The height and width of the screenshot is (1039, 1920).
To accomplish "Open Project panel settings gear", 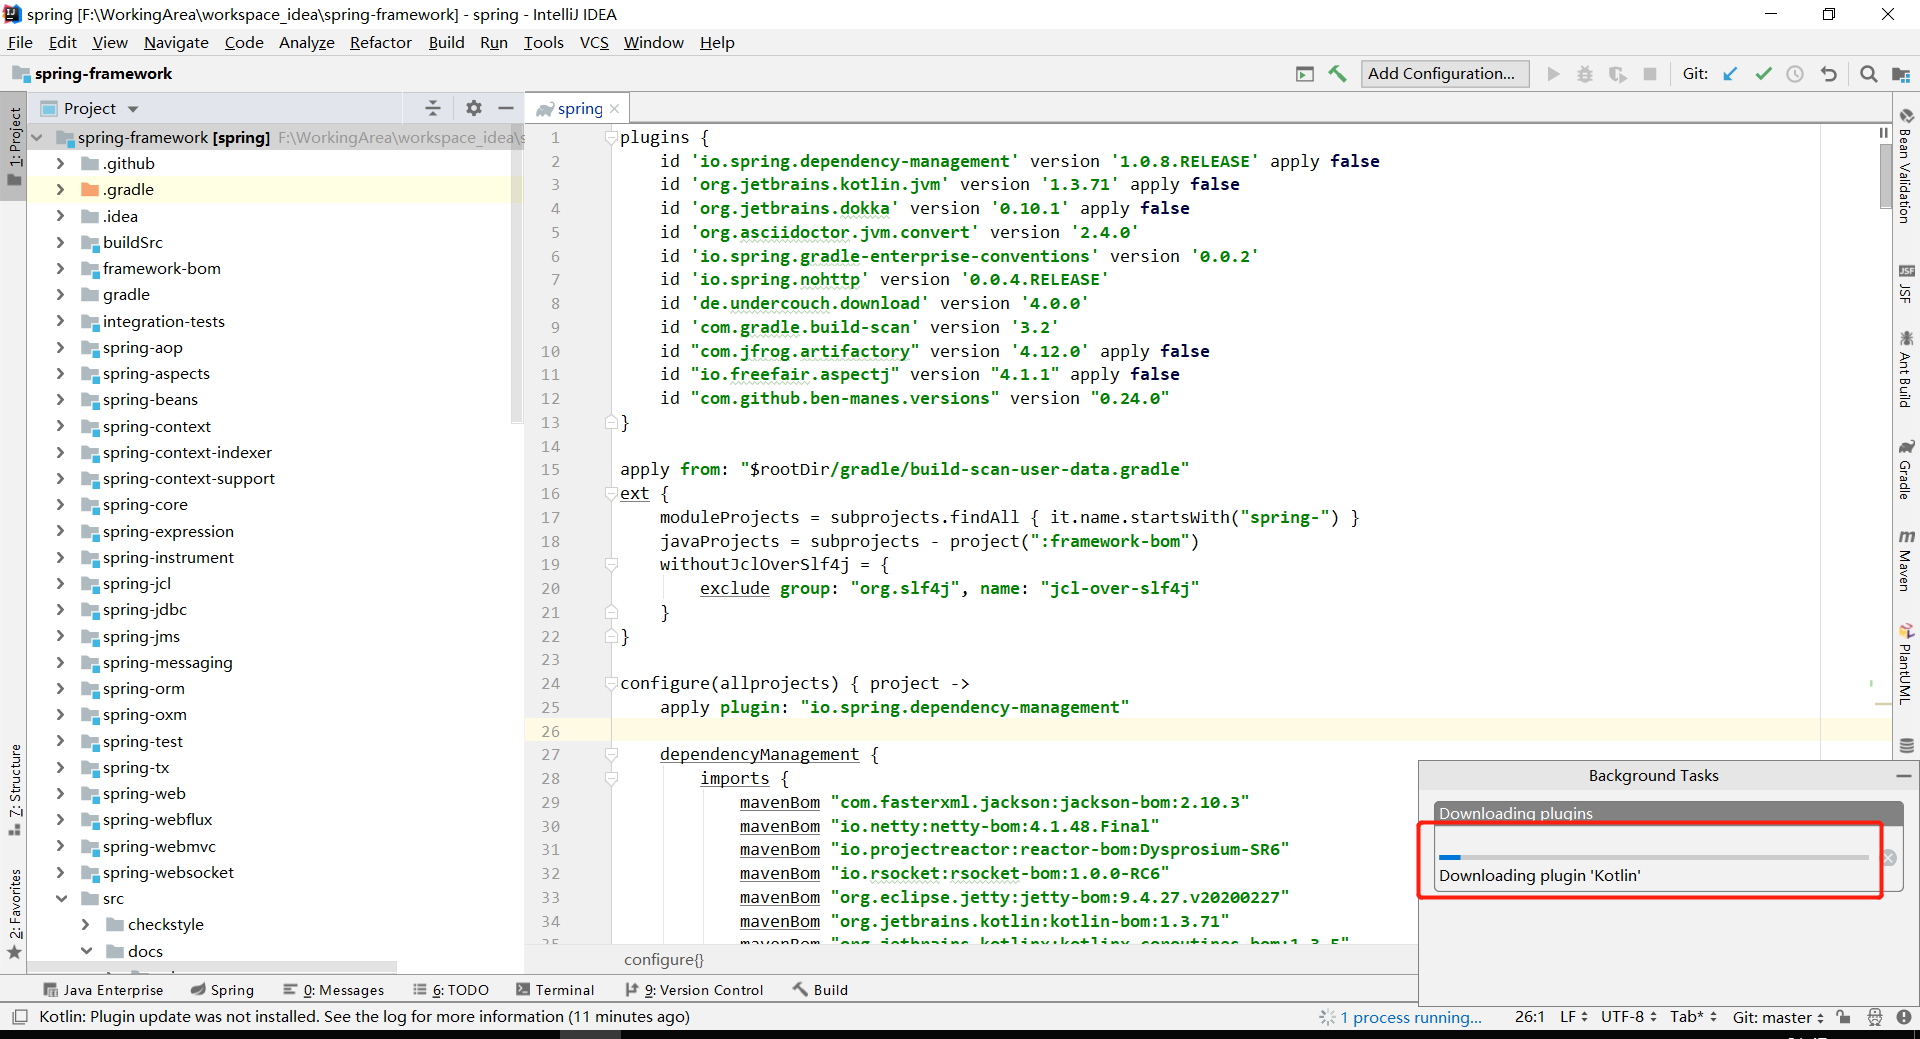I will click(x=474, y=108).
